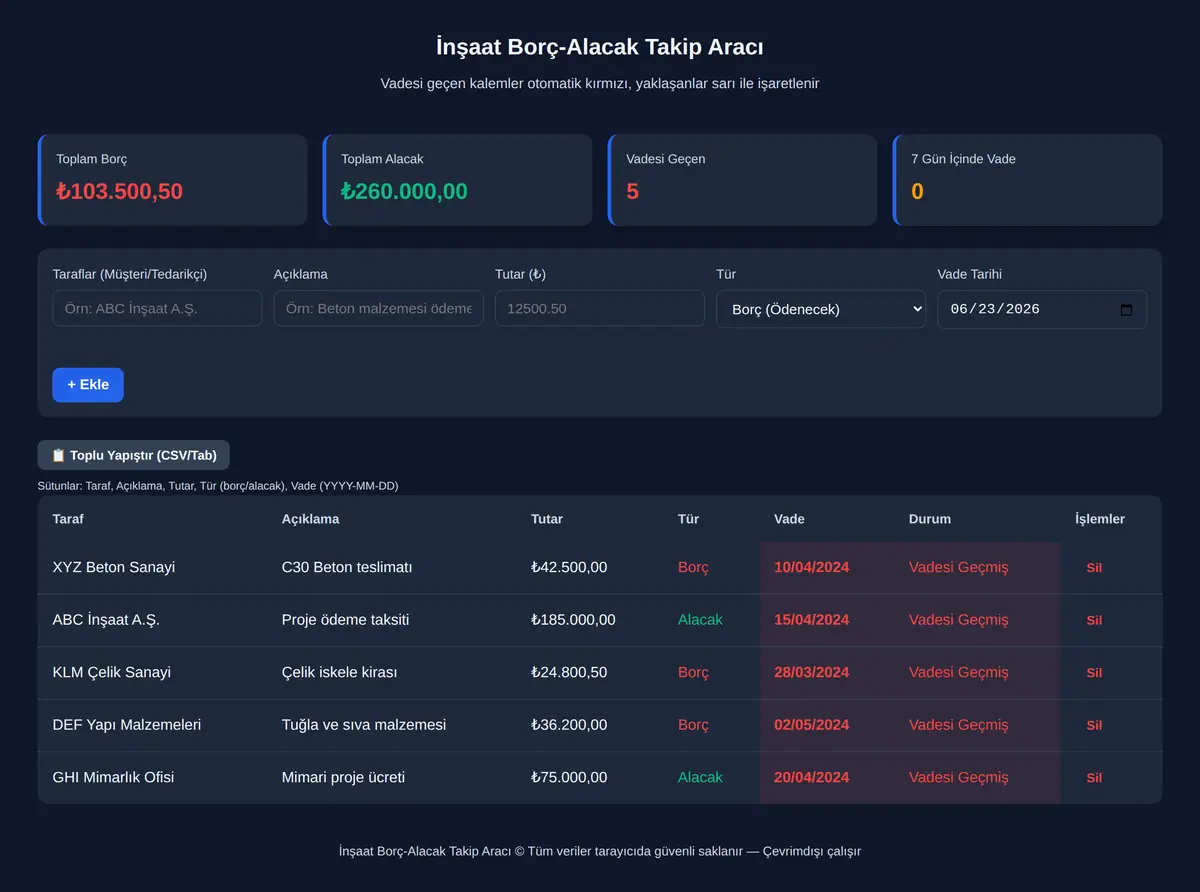Screen dimensions: 1200x892
Task: Delete the ABC İnşaat A.Ş. row
Action: (x=1094, y=620)
